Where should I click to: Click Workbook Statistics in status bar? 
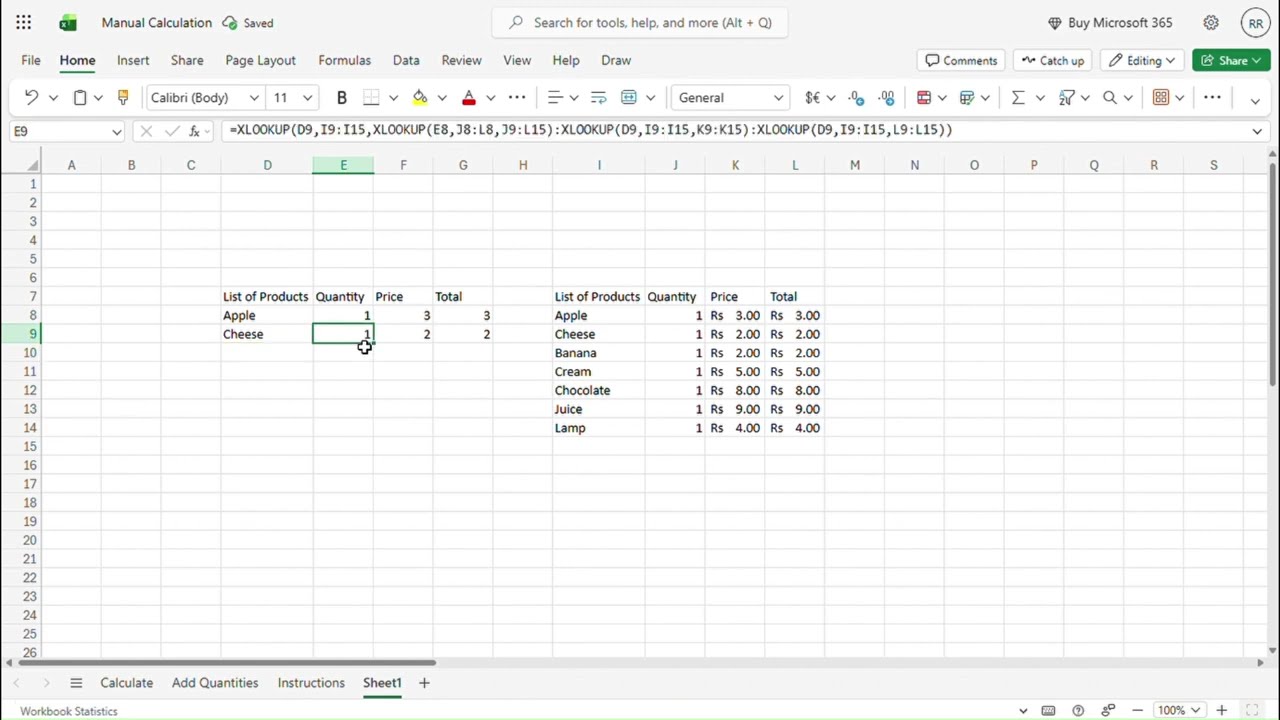69,711
